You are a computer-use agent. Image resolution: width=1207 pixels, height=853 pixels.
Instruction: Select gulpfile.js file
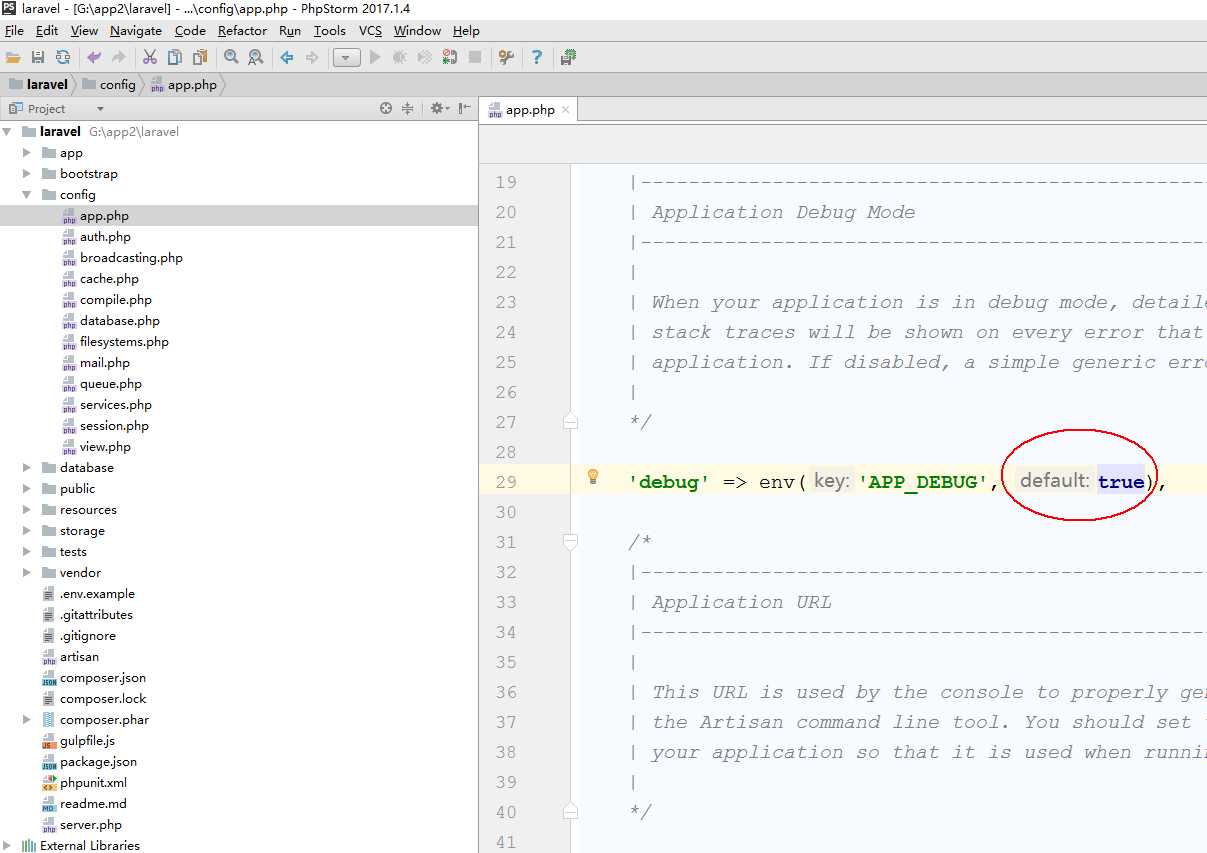[x=87, y=741]
